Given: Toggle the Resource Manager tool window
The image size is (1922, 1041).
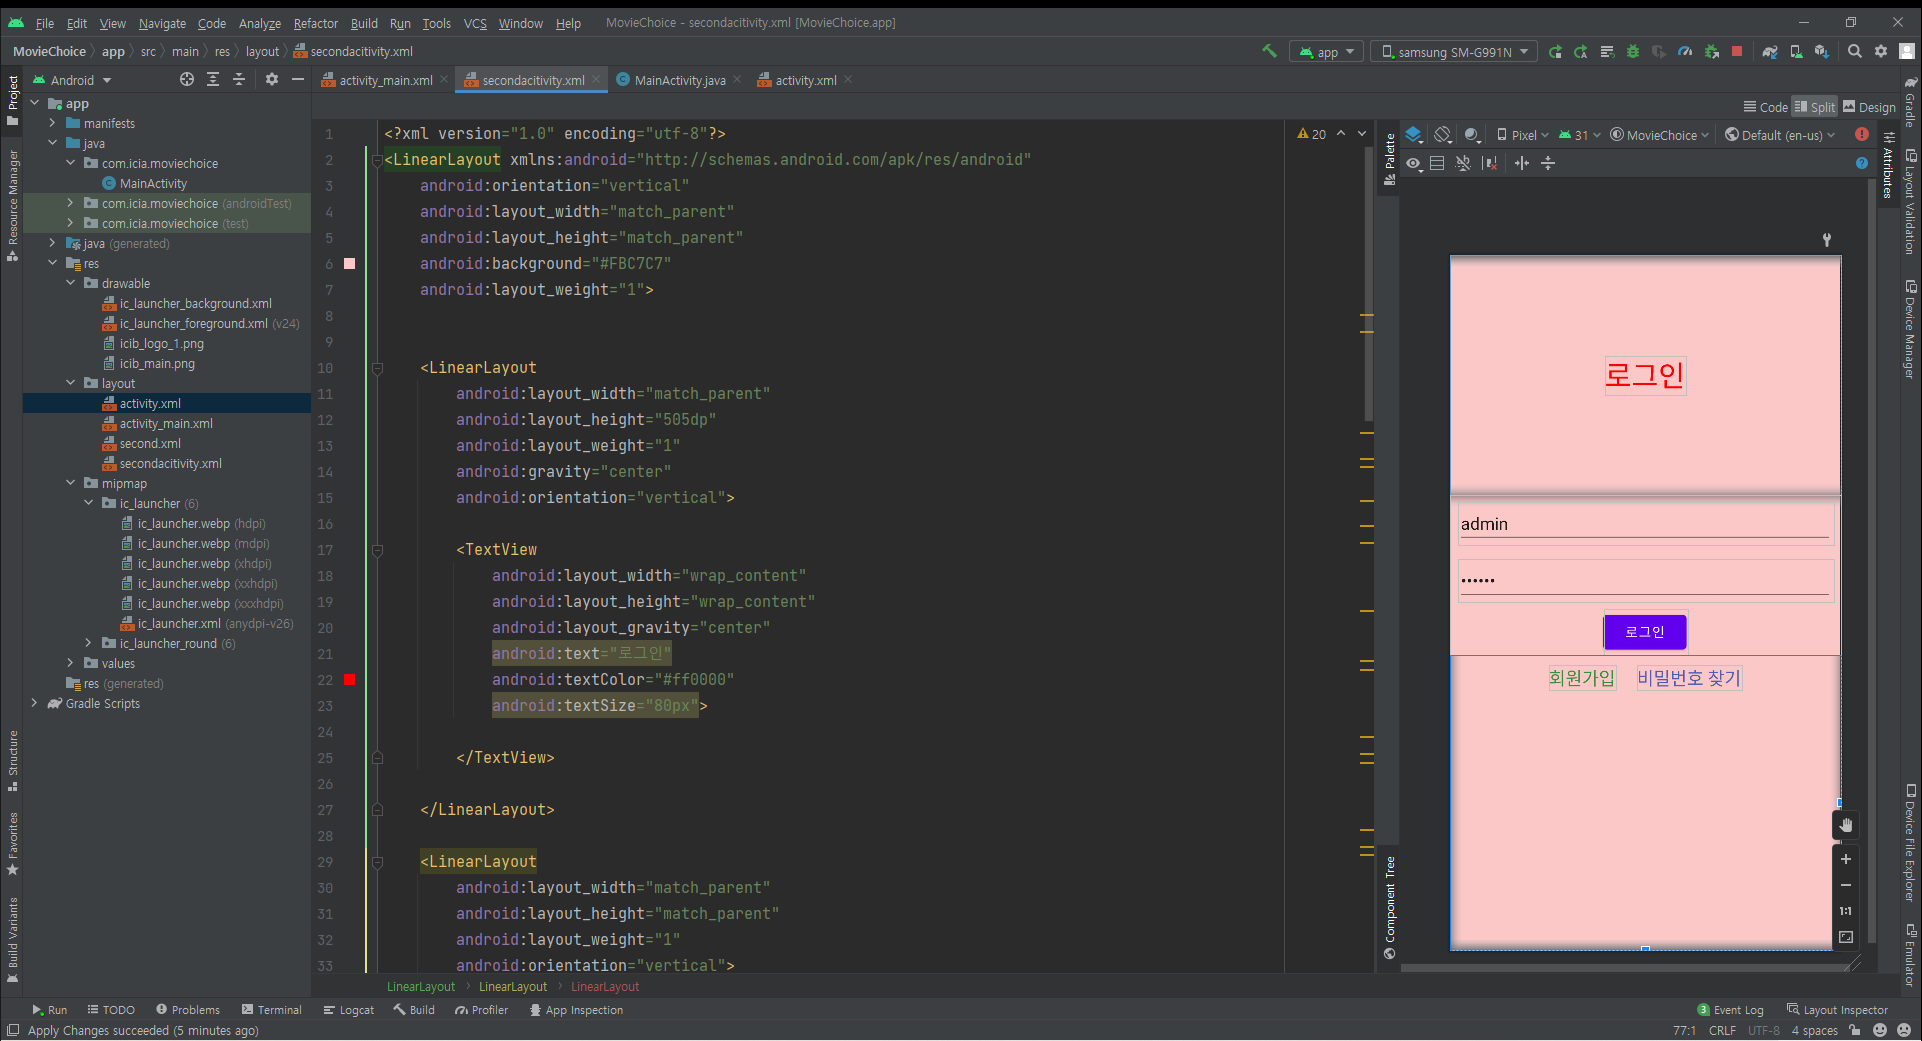Looking at the screenshot, I should click(13, 206).
